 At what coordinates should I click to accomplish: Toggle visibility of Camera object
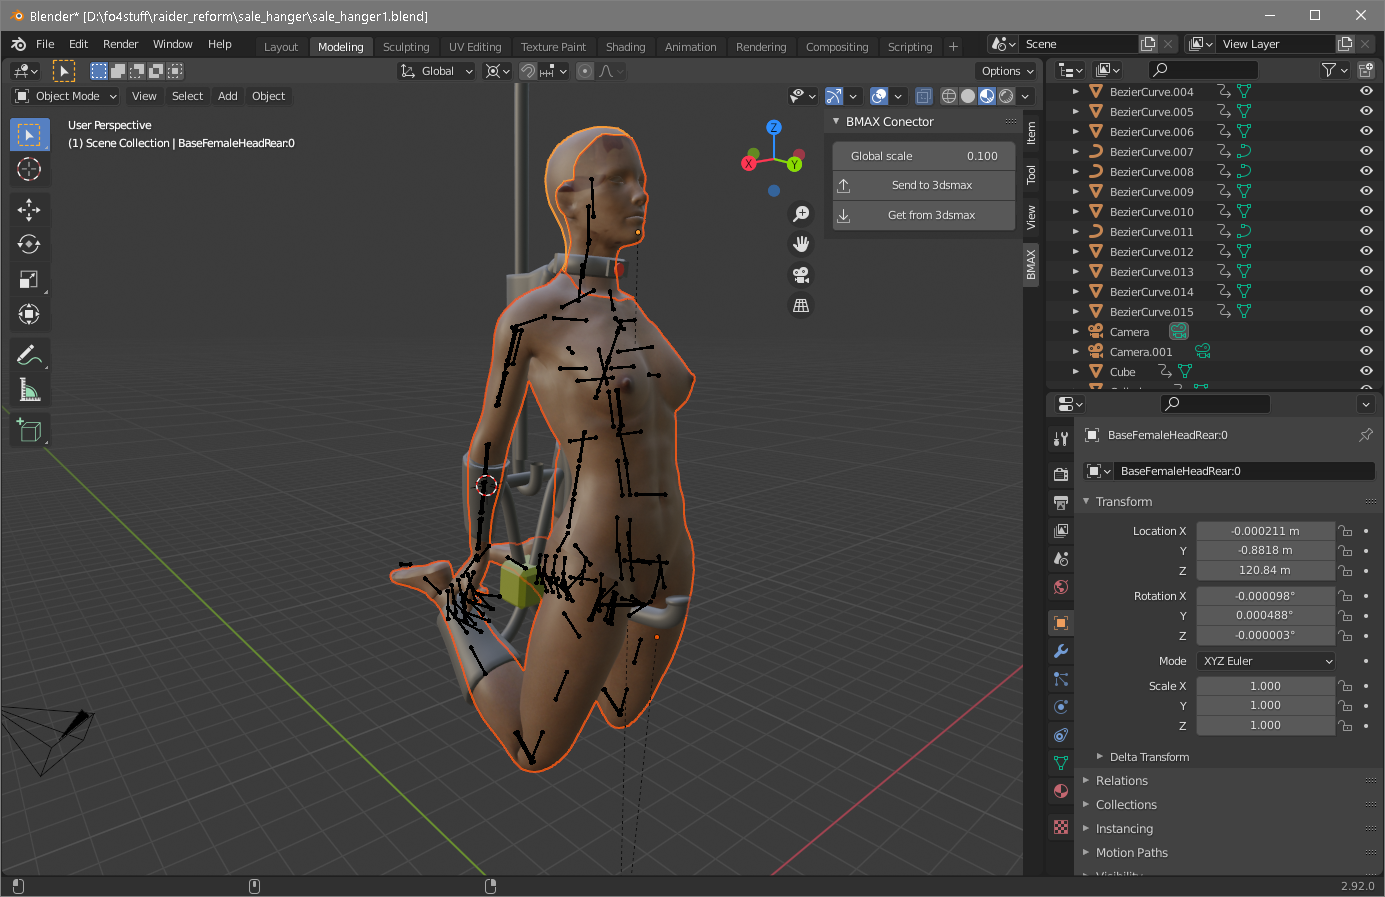pyautogui.click(x=1366, y=331)
